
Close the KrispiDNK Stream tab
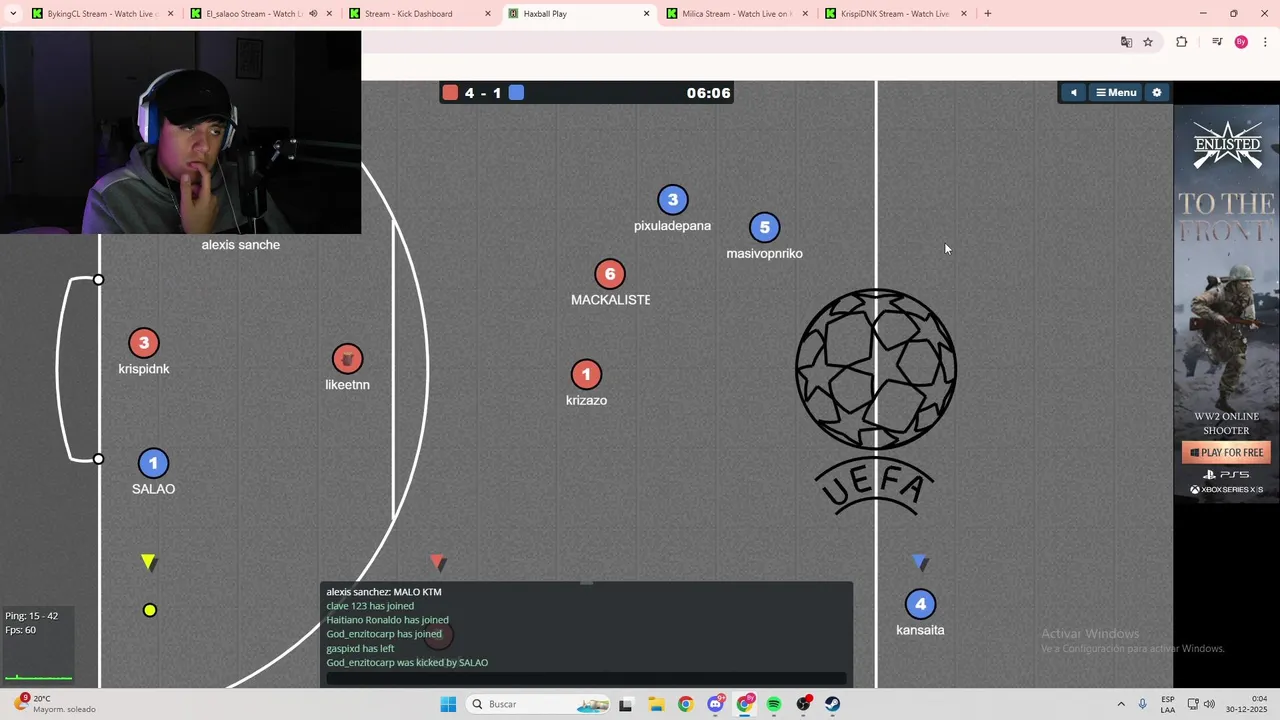(x=964, y=14)
